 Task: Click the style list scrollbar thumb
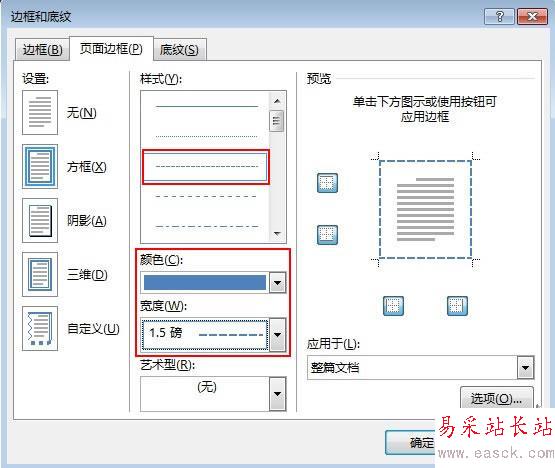pyautogui.click(x=277, y=121)
